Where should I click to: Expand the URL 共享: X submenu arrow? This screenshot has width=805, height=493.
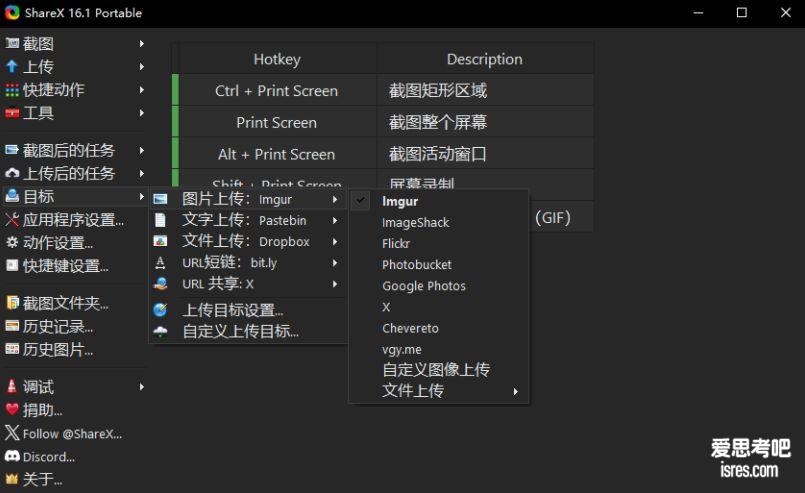click(335, 283)
